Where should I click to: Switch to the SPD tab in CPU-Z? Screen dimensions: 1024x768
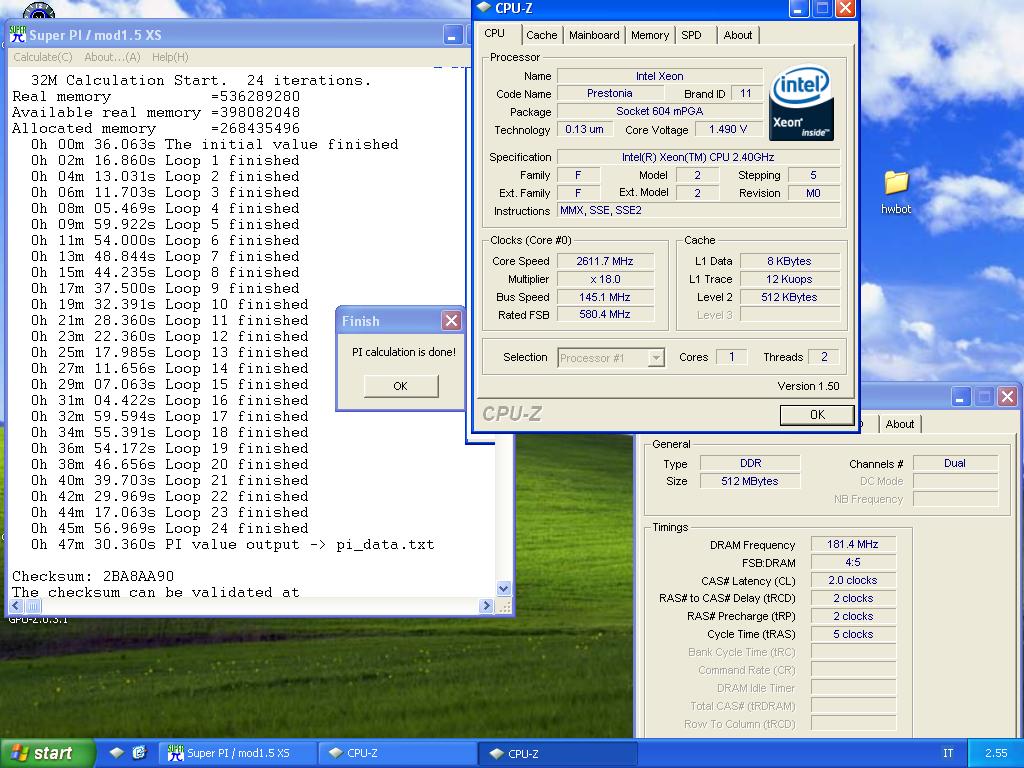pyautogui.click(x=692, y=35)
